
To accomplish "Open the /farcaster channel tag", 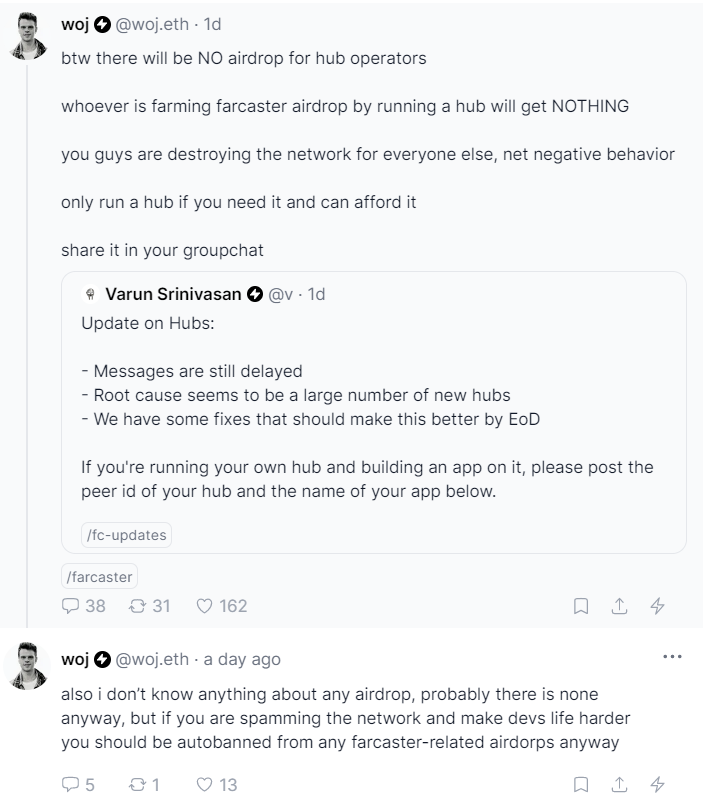I will [x=99, y=577].
